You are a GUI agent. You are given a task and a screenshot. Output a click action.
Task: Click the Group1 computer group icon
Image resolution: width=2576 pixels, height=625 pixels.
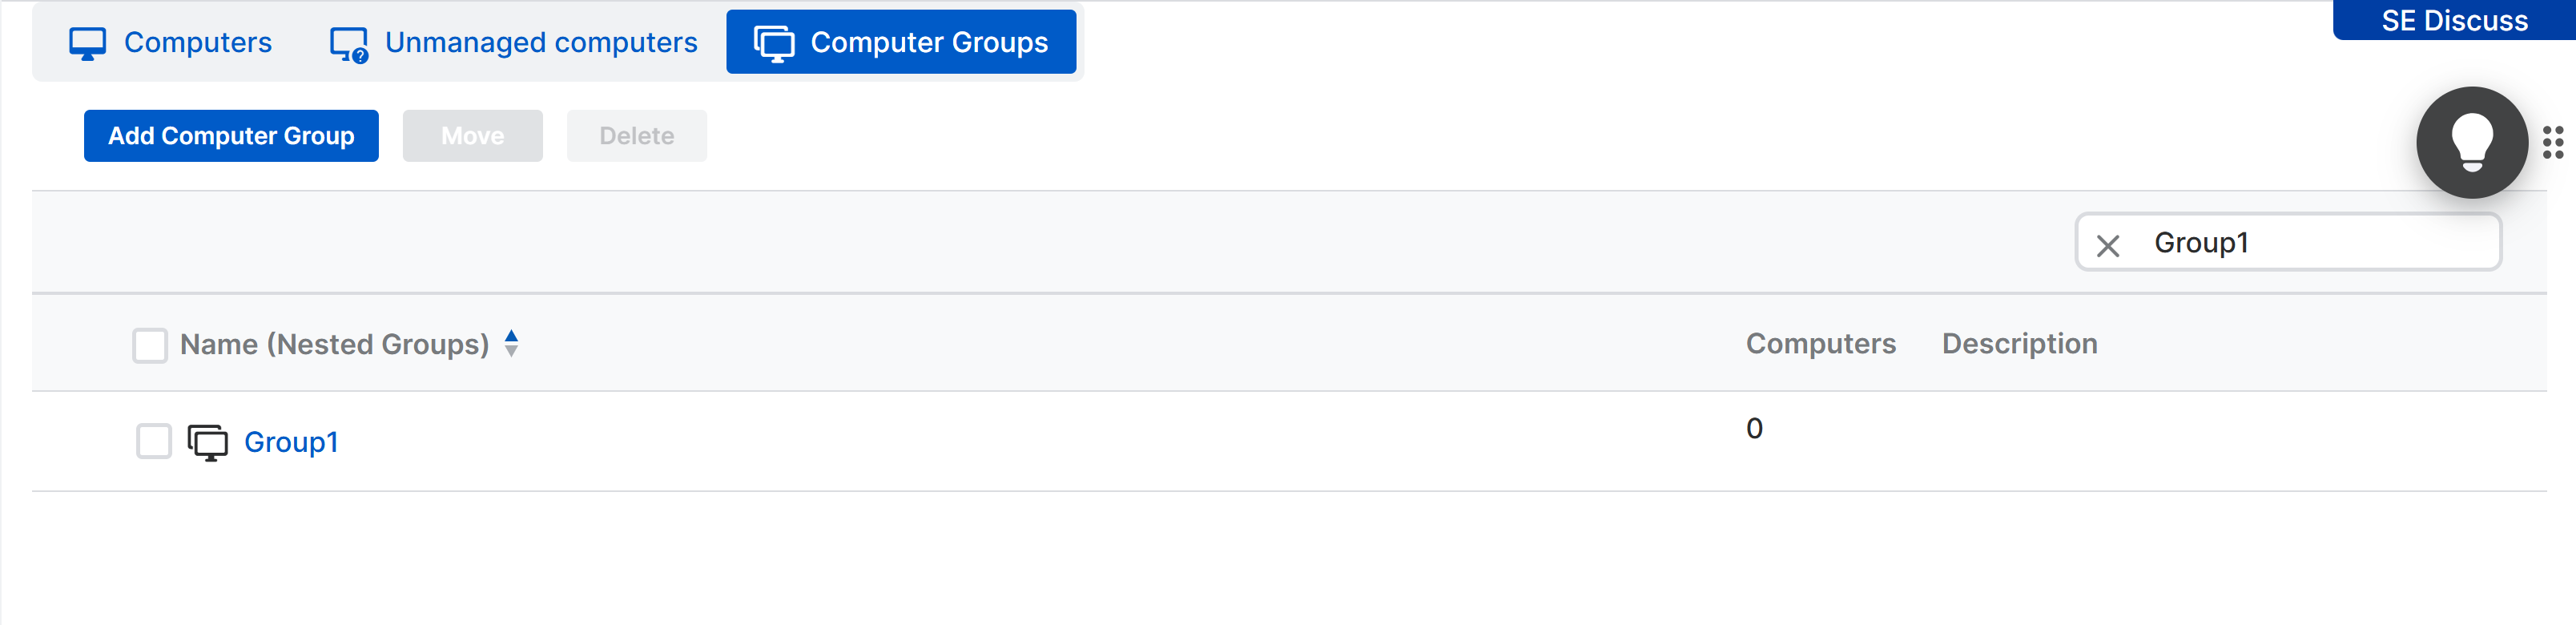pos(207,442)
